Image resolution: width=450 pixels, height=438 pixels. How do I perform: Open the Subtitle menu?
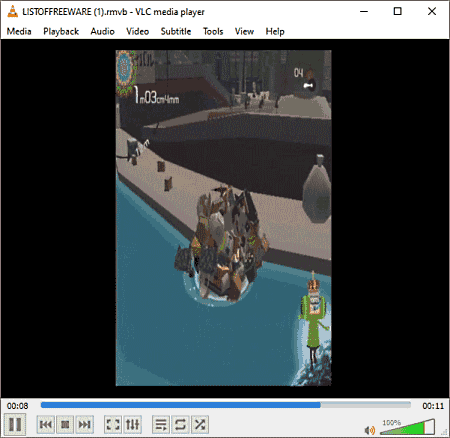point(176,31)
